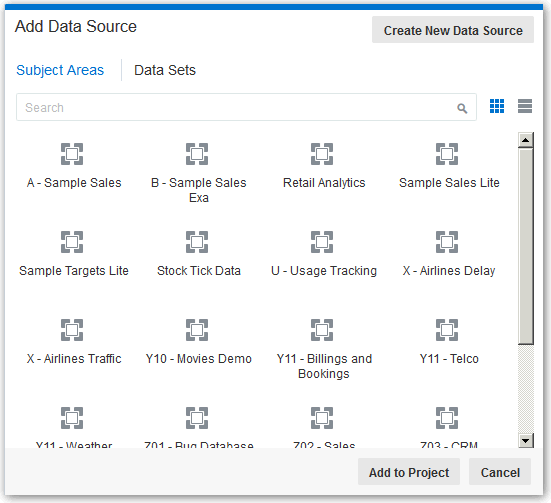
Task: Pick the X - Airlines Delay icon
Action: pos(447,242)
